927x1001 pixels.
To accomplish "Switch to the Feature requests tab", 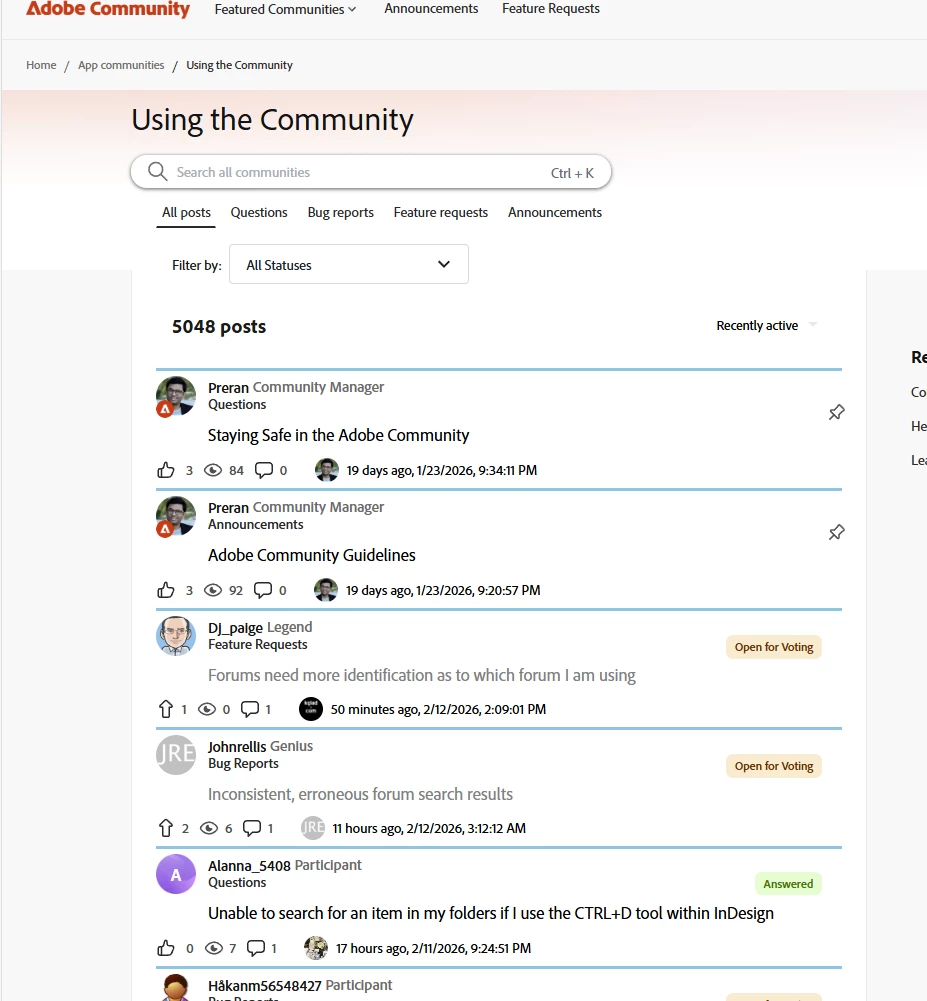I will [x=441, y=213].
